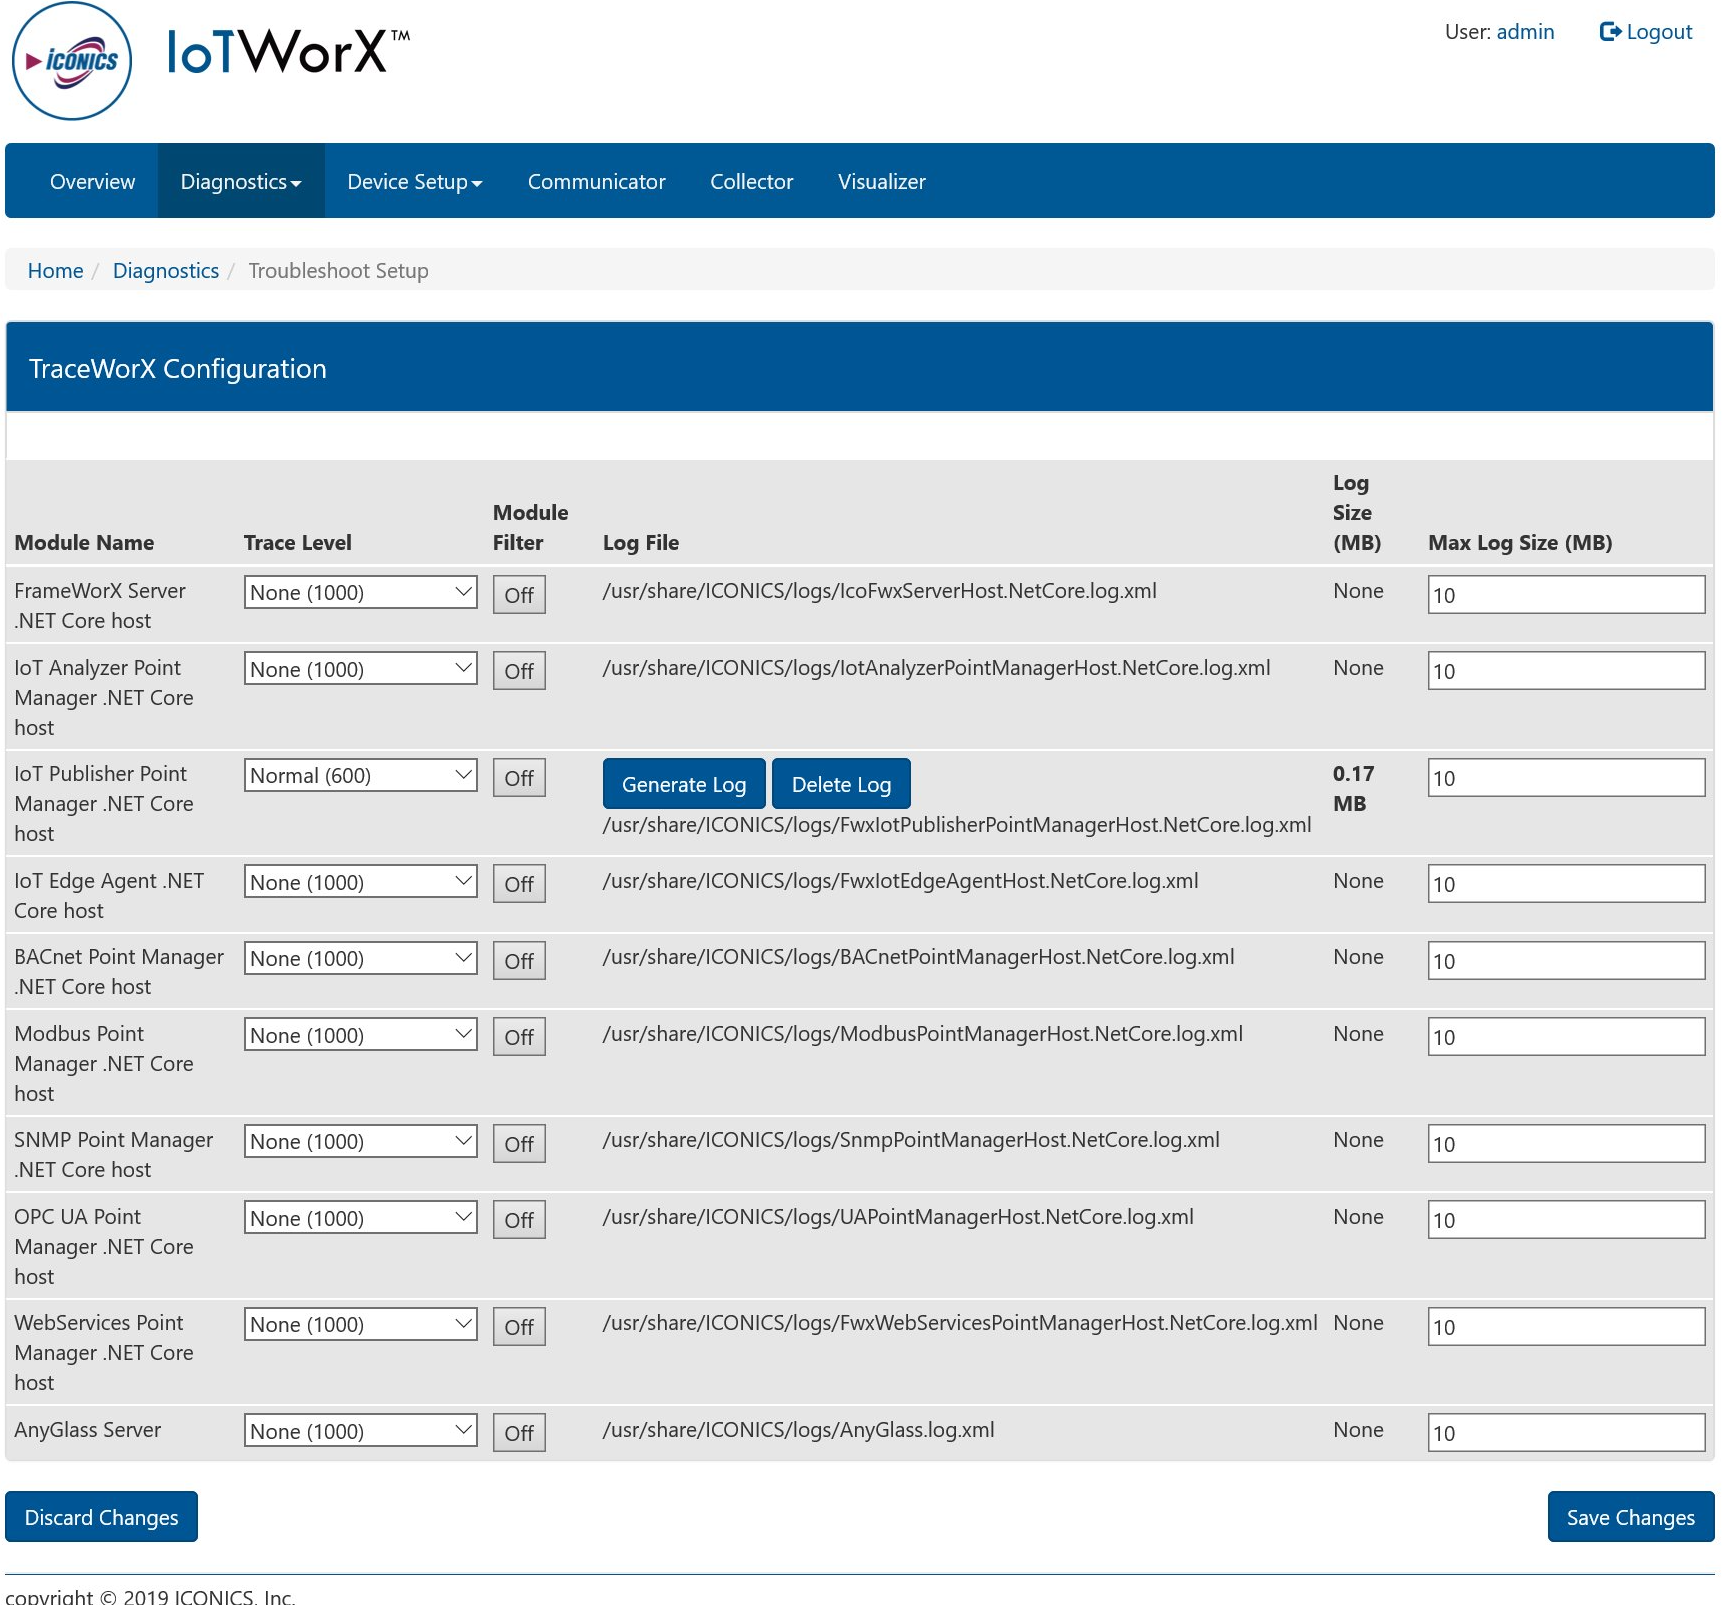Click Save Changes
The image size is (1732, 1605).
[x=1630, y=1517]
